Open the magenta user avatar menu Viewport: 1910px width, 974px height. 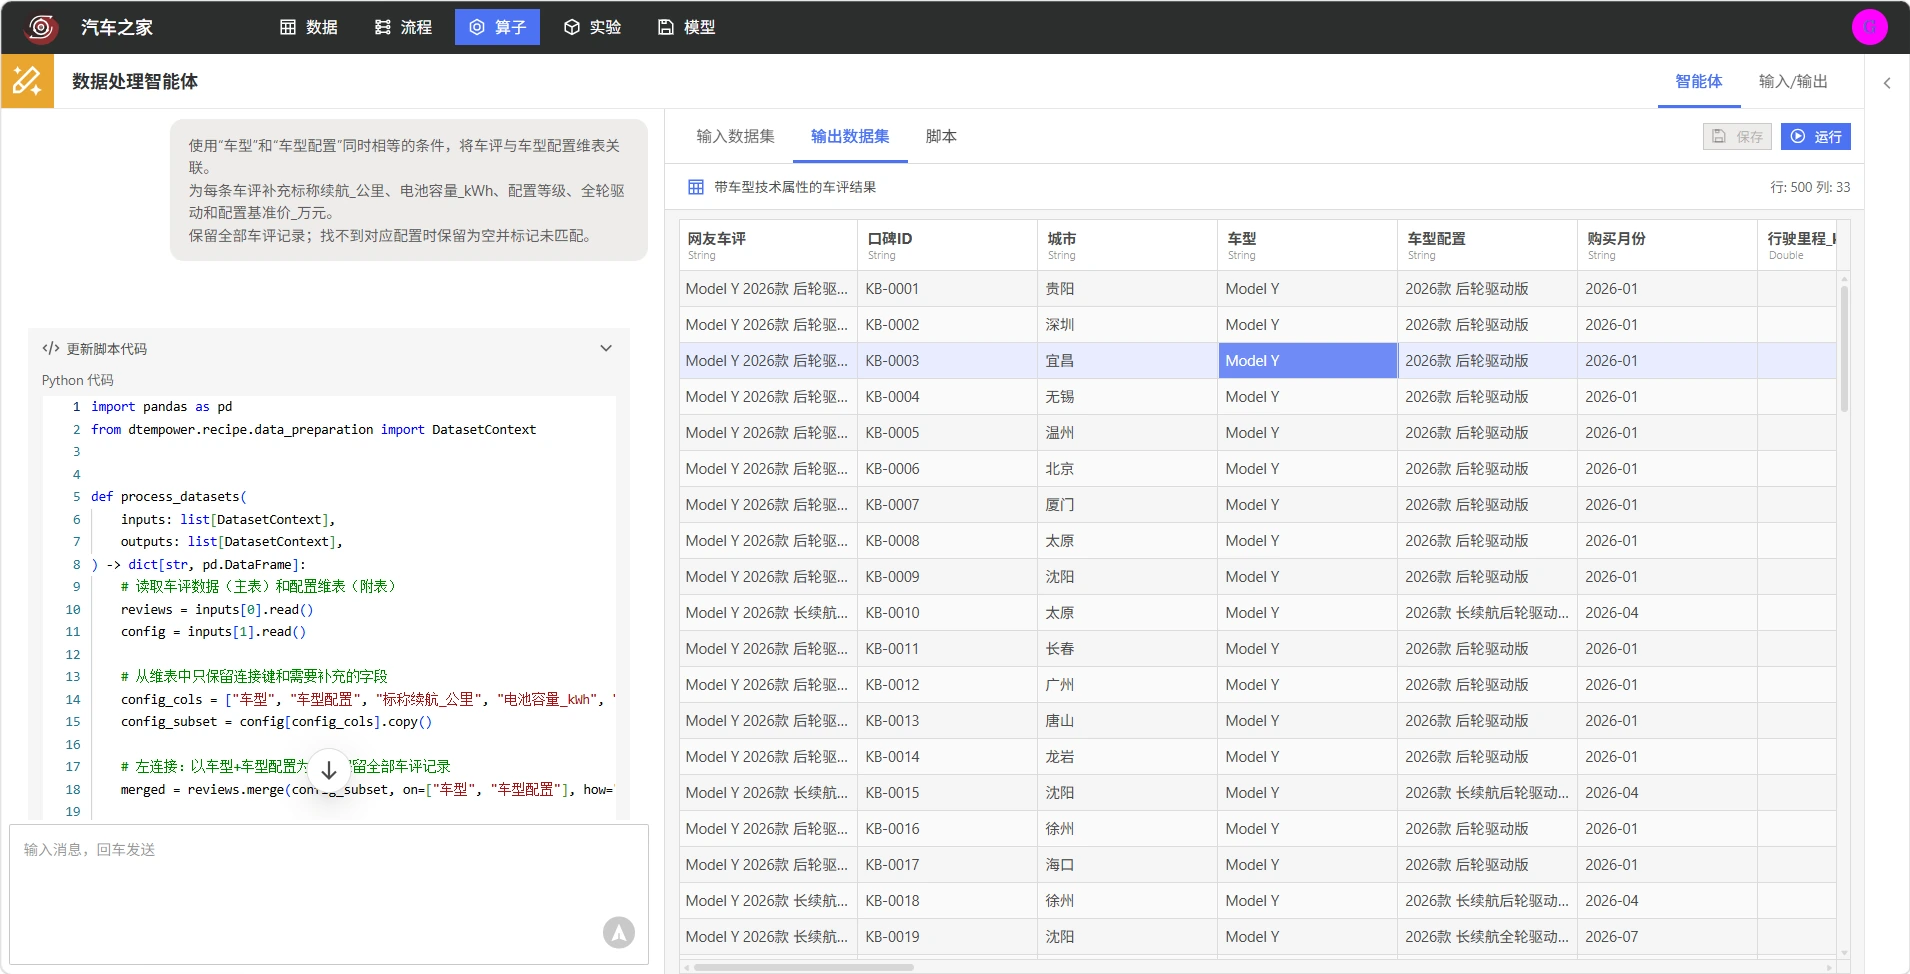pos(1869,27)
